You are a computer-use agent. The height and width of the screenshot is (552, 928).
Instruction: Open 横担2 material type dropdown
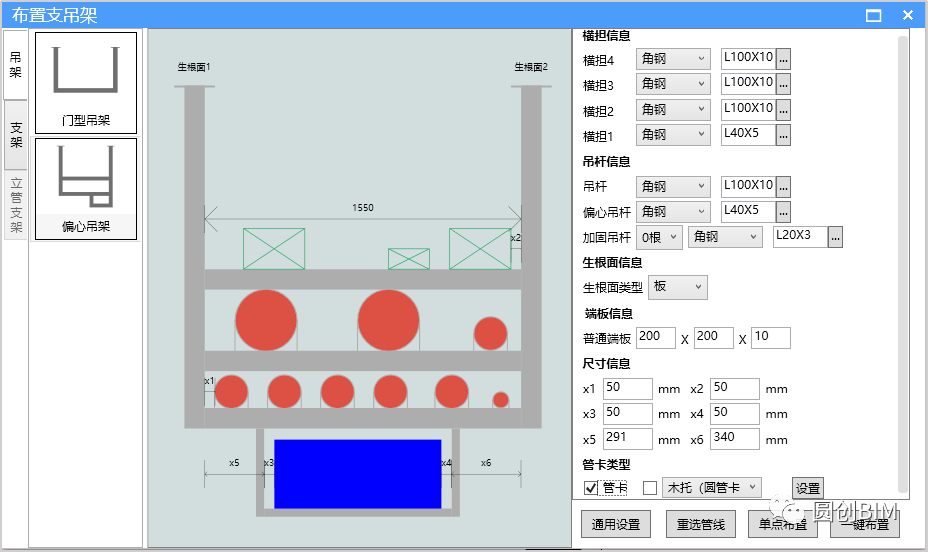673,109
